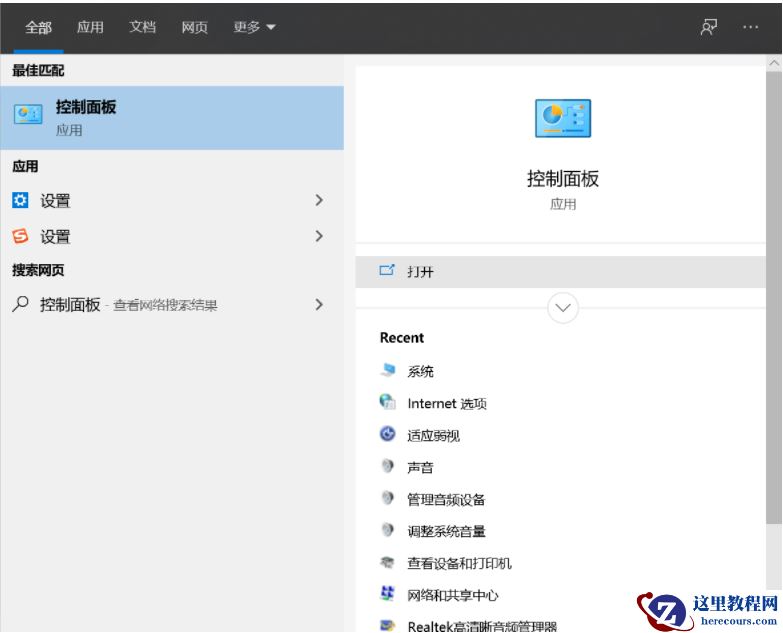Open recent item Realtek高清晰音频管理器
Viewport: 783px width, 633px height.
[482, 626]
